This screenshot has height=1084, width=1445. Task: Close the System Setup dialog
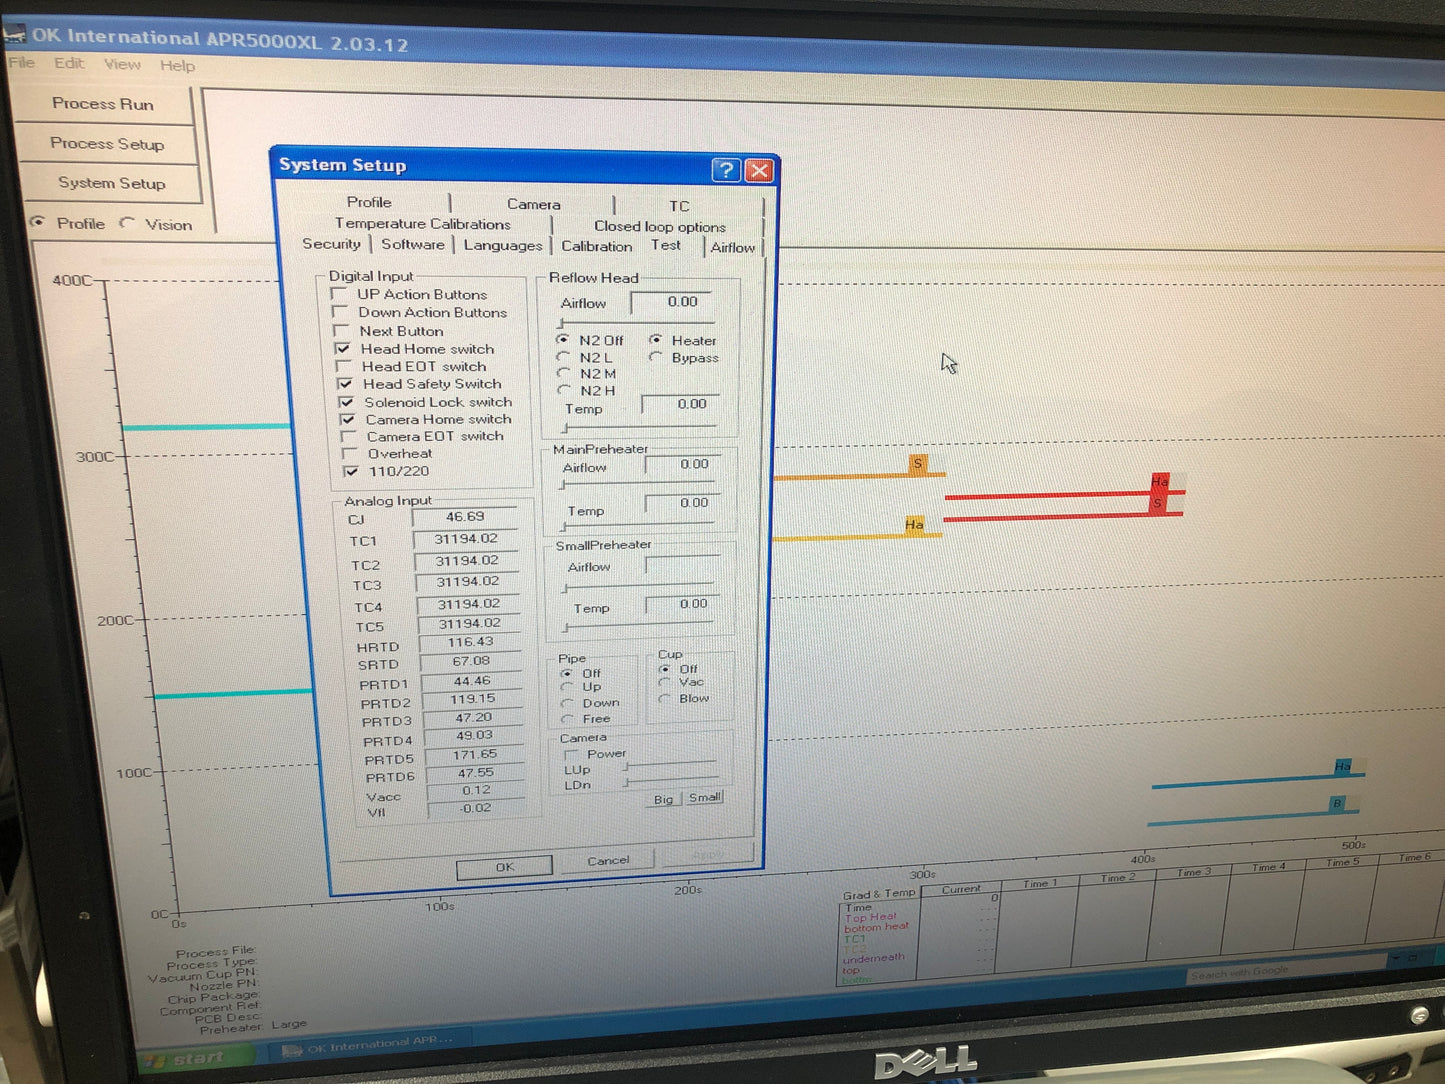tap(760, 170)
